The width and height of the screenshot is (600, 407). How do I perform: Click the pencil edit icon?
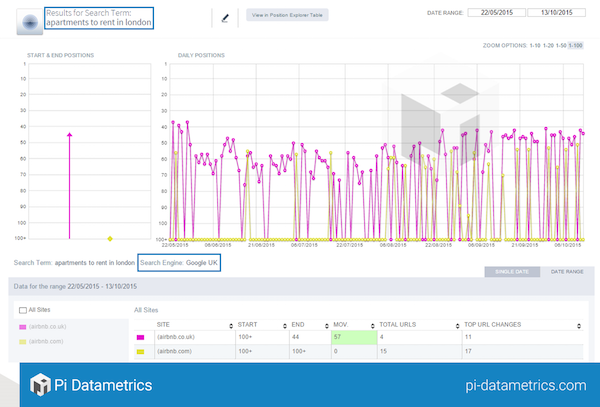click(x=224, y=17)
